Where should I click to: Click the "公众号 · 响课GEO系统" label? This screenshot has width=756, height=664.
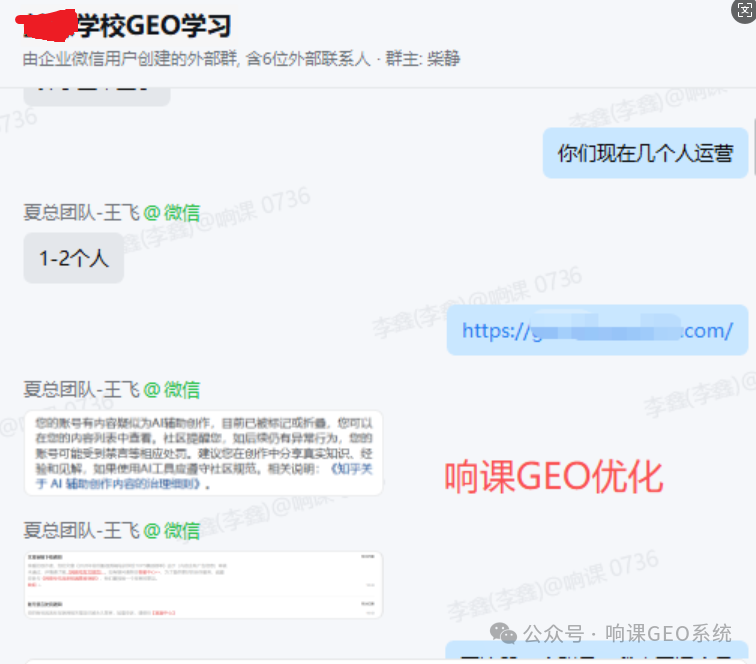point(628,634)
